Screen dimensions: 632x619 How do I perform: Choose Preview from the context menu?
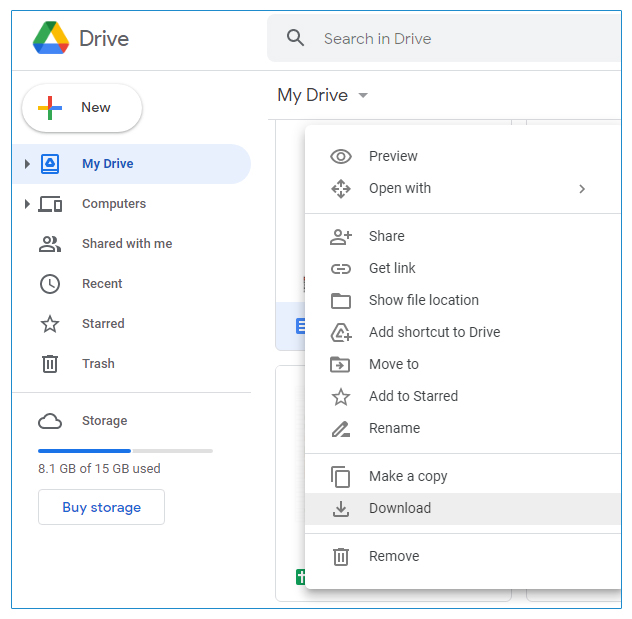(x=463, y=156)
